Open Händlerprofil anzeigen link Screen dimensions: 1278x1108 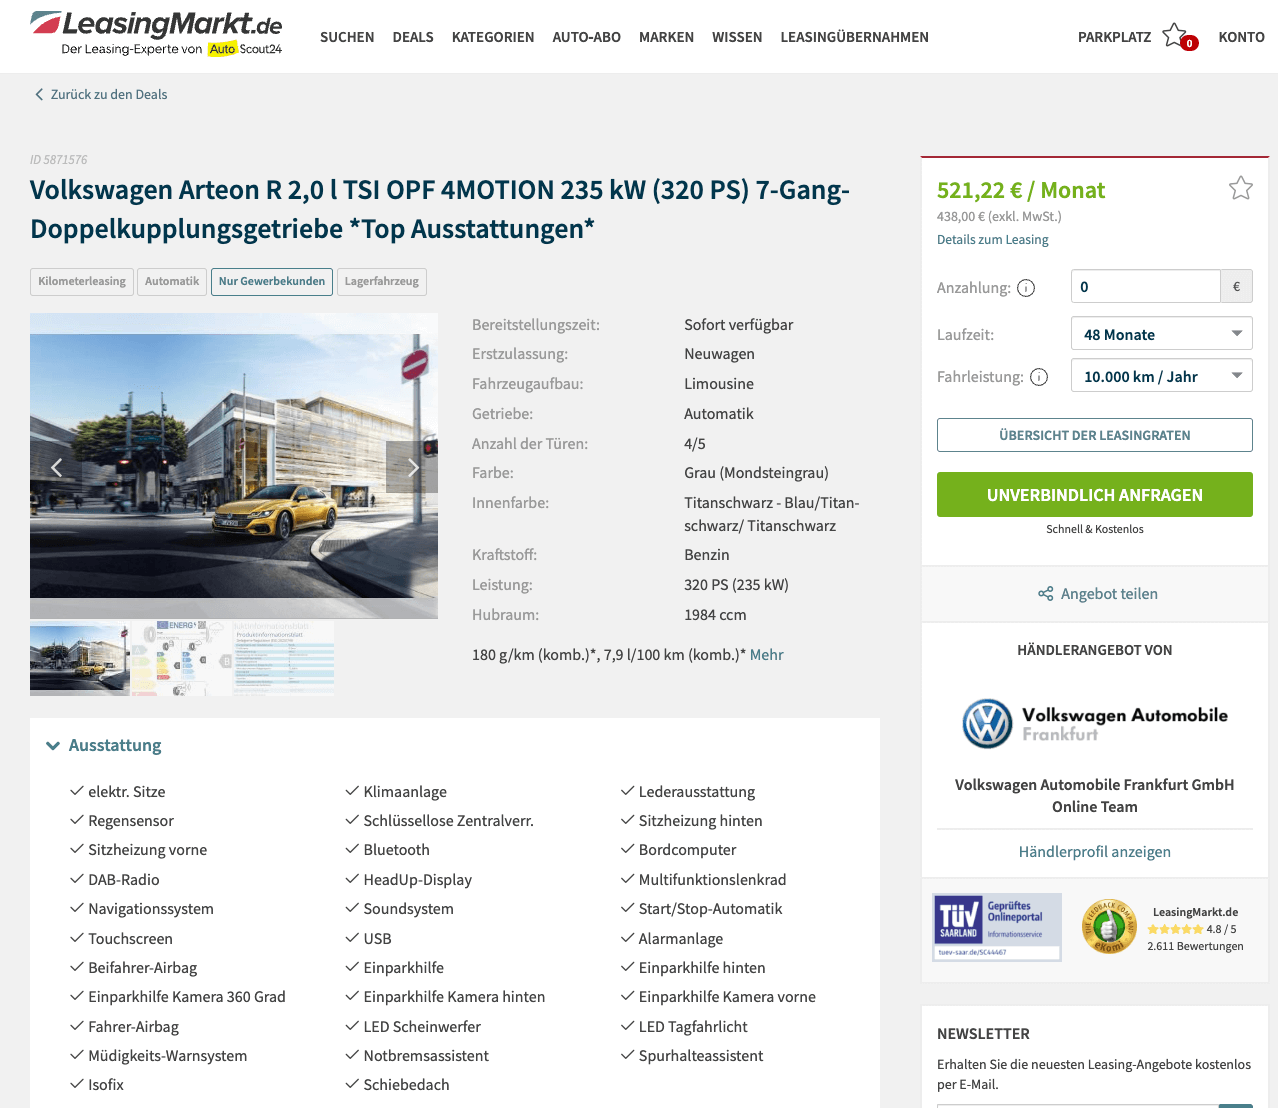(x=1094, y=852)
